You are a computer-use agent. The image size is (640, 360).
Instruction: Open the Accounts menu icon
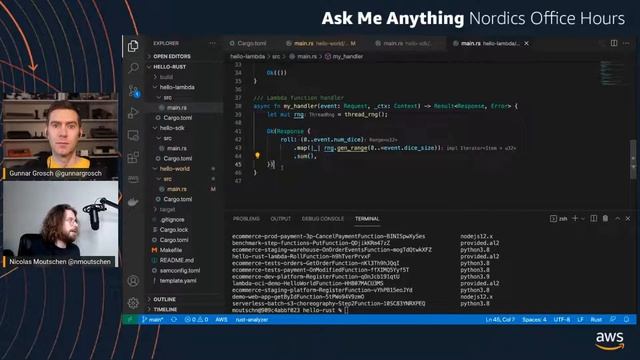point(133,281)
